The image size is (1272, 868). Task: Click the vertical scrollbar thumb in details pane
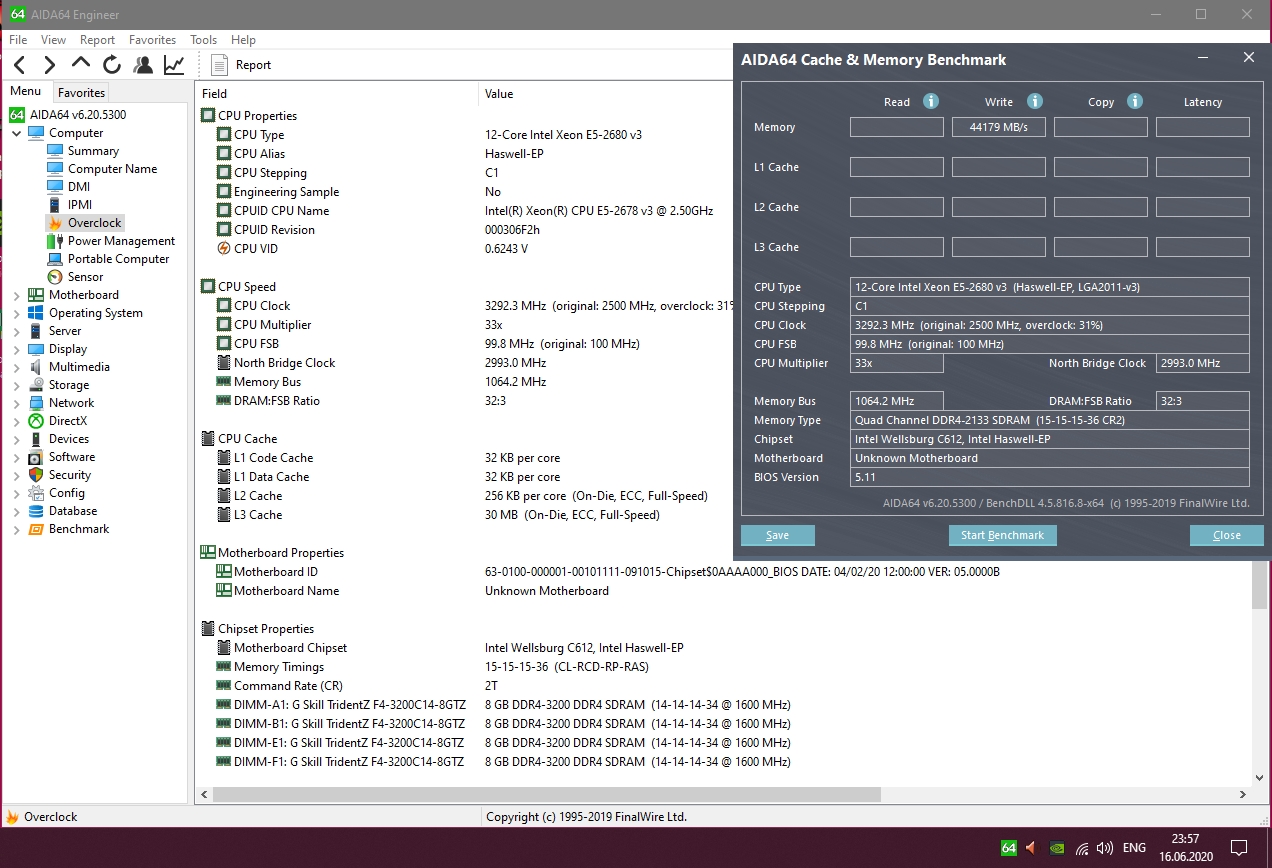pyautogui.click(x=1259, y=584)
